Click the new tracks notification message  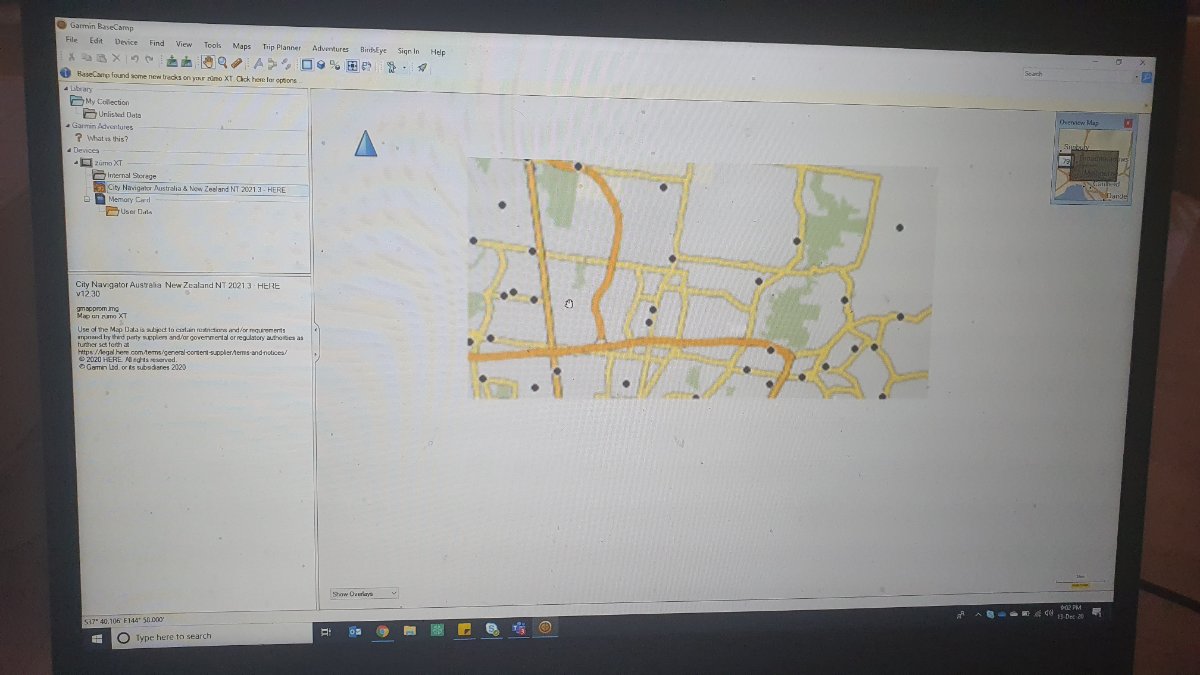[187, 77]
